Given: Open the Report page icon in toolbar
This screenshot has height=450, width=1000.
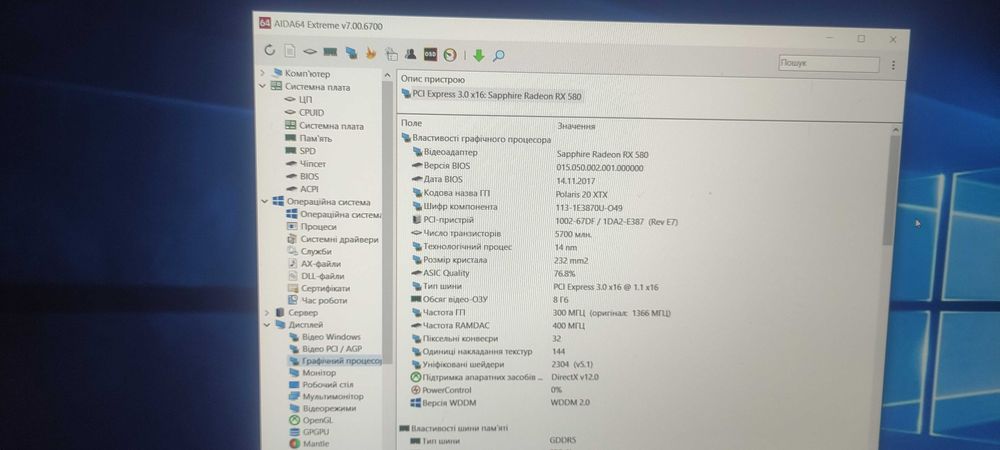Looking at the screenshot, I should (x=290, y=51).
